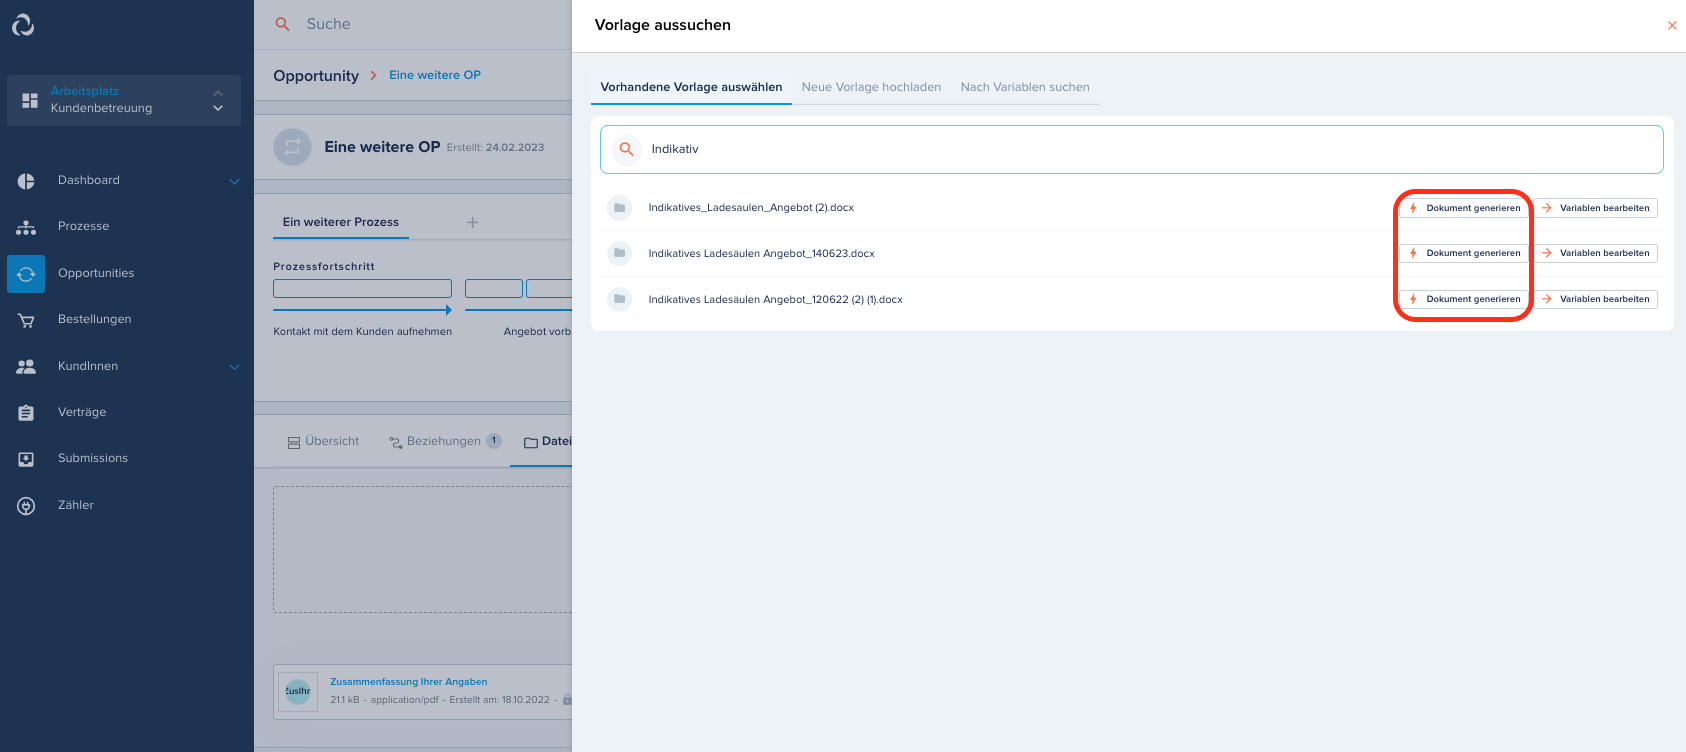The height and width of the screenshot is (752, 1686).
Task: Open the Arbeitsplatz Kundenbetreuung switcher
Action: click(x=124, y=100)
